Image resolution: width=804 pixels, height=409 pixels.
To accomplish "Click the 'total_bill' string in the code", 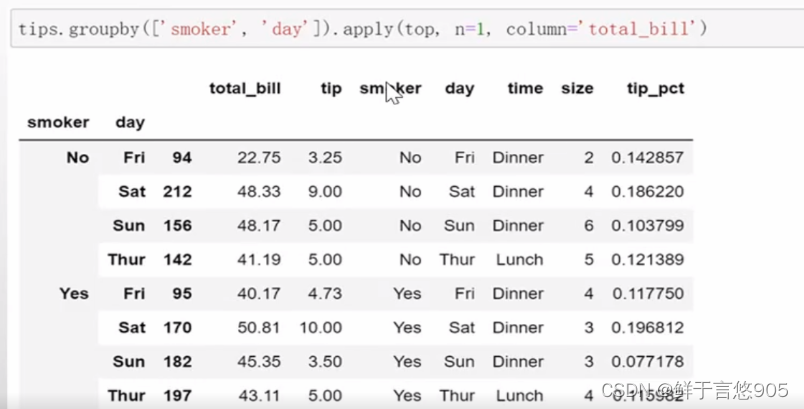I will [x=641, y=29].
